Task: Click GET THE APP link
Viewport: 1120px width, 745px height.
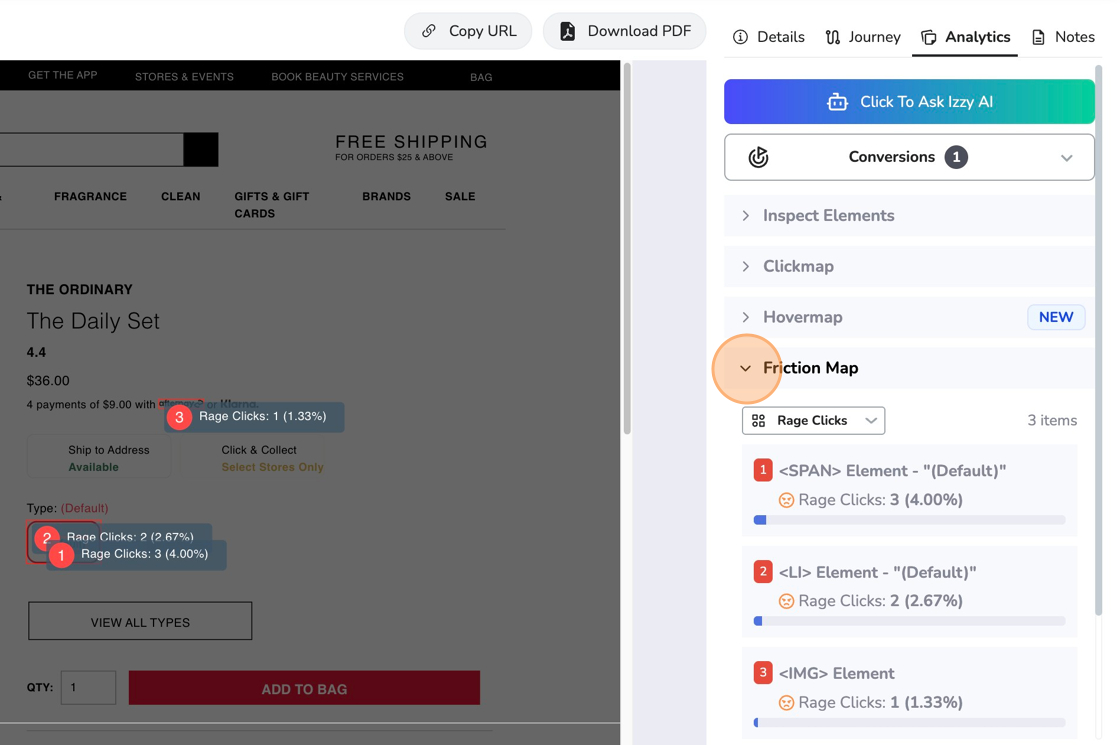Action: point(63,75)
